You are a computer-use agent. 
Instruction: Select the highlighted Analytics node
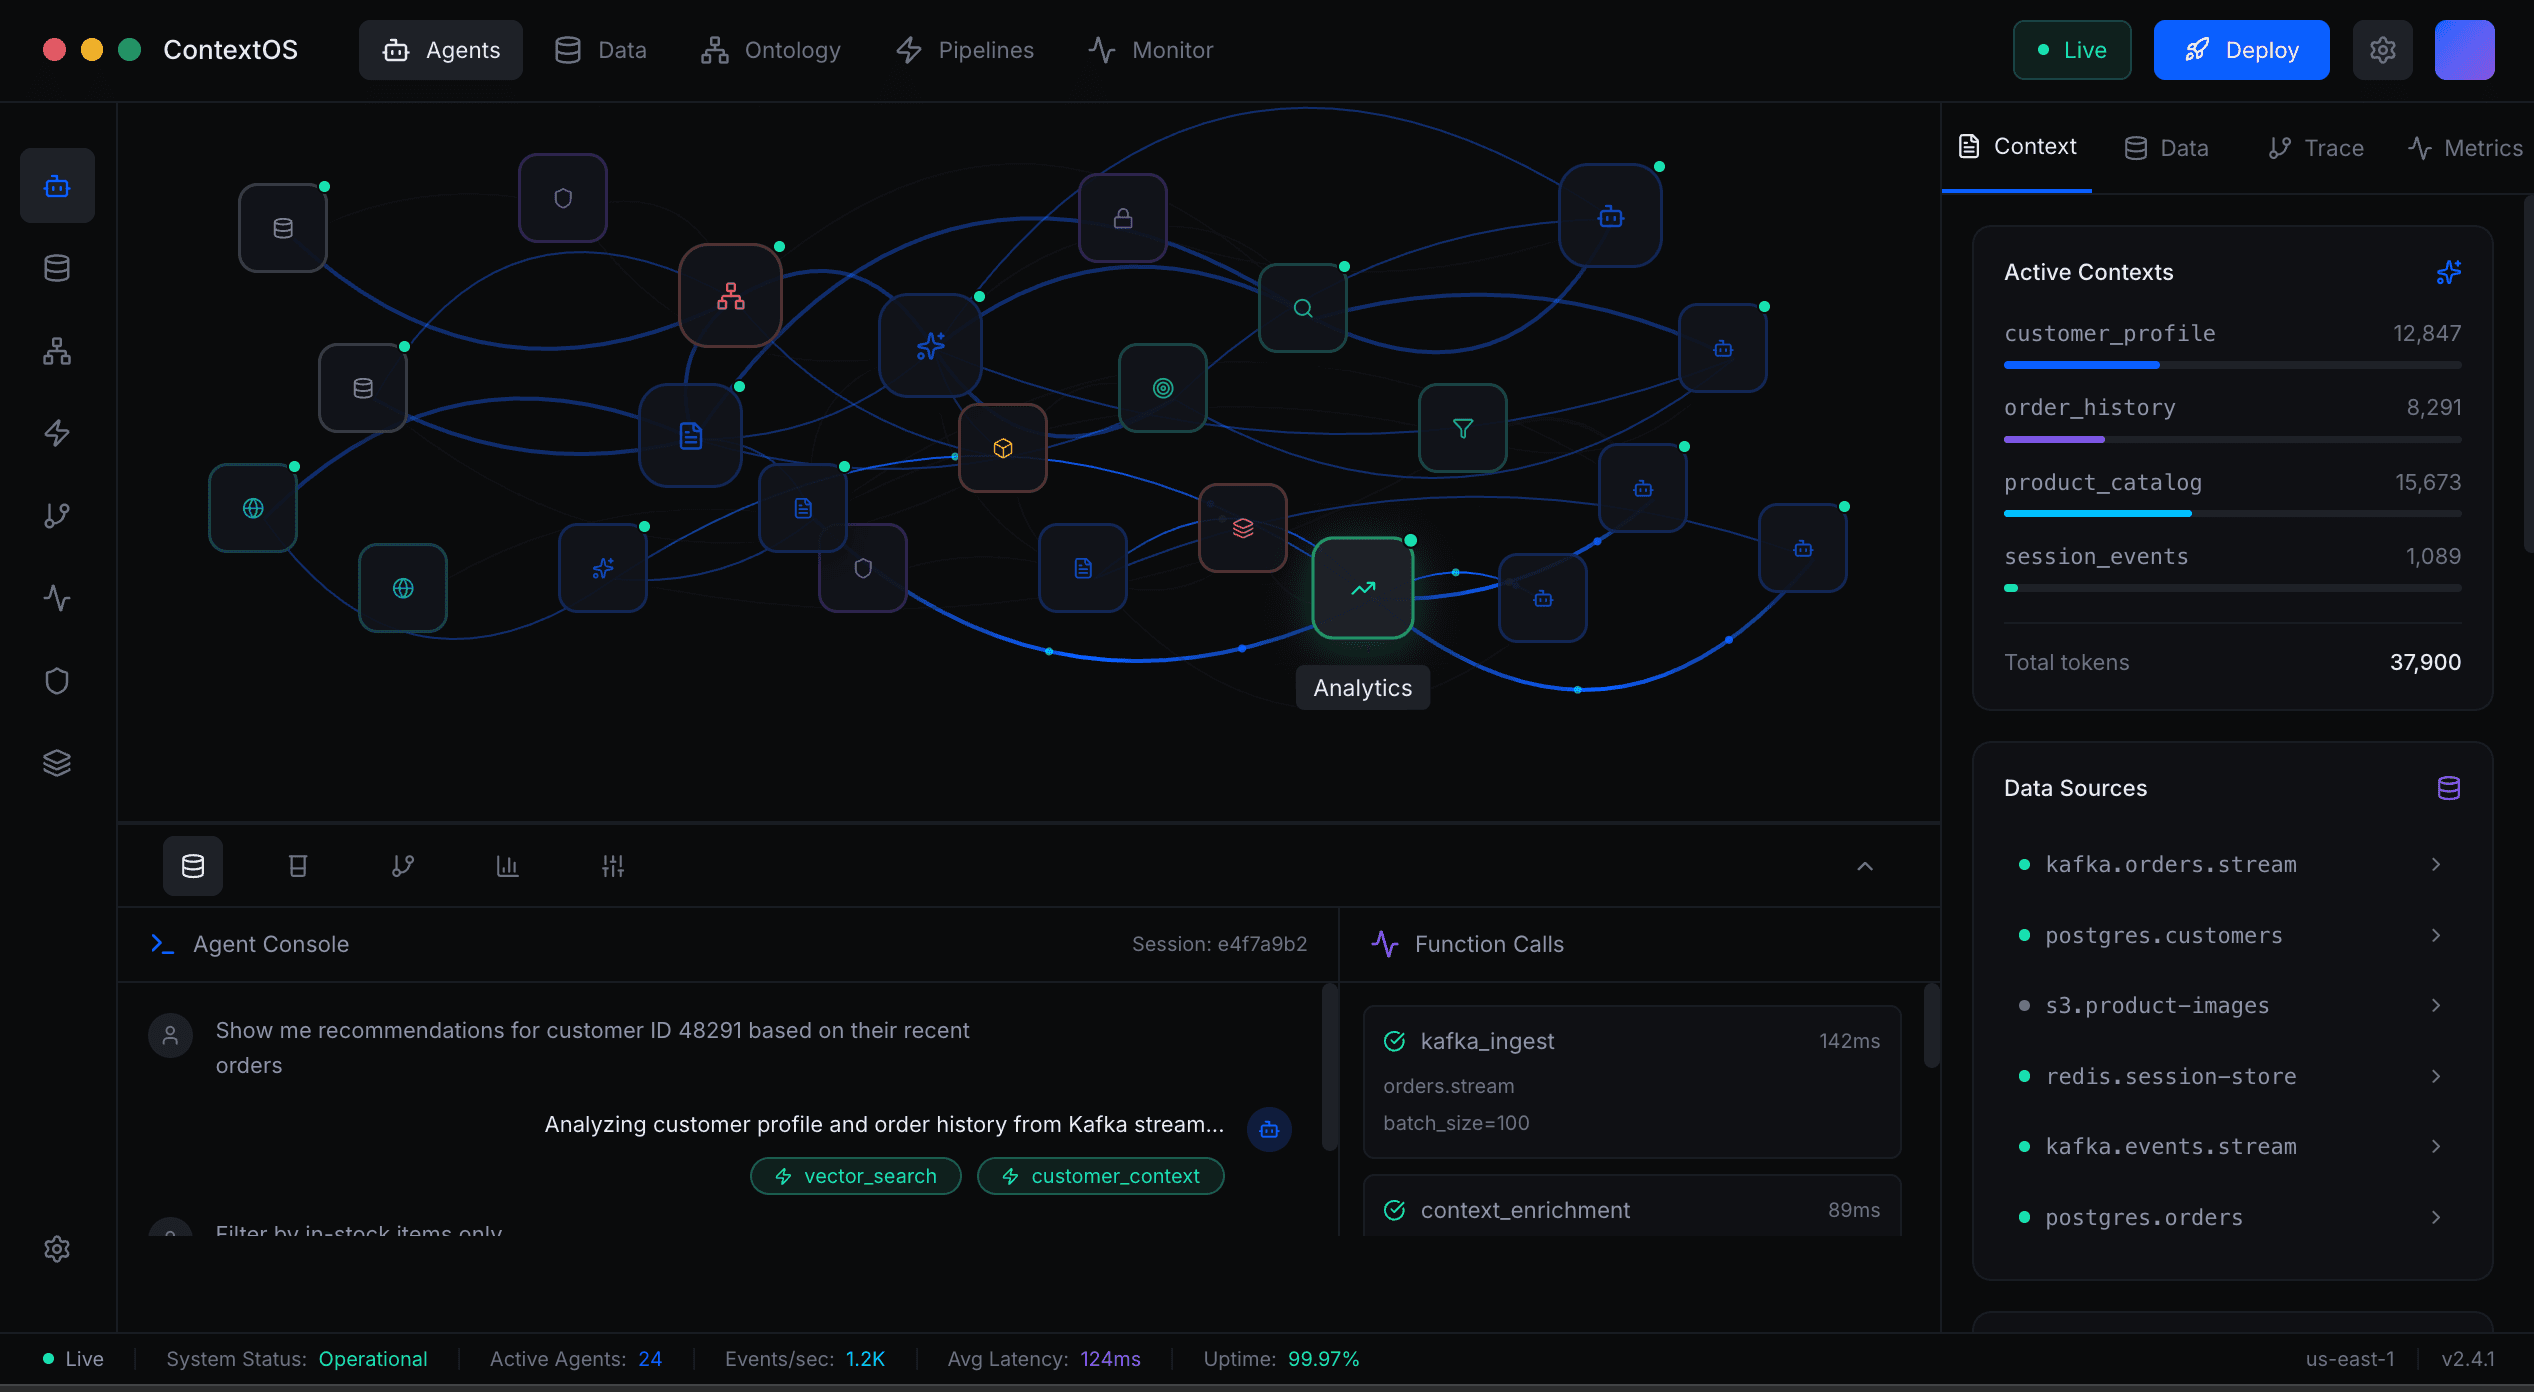click(1362, 588)
